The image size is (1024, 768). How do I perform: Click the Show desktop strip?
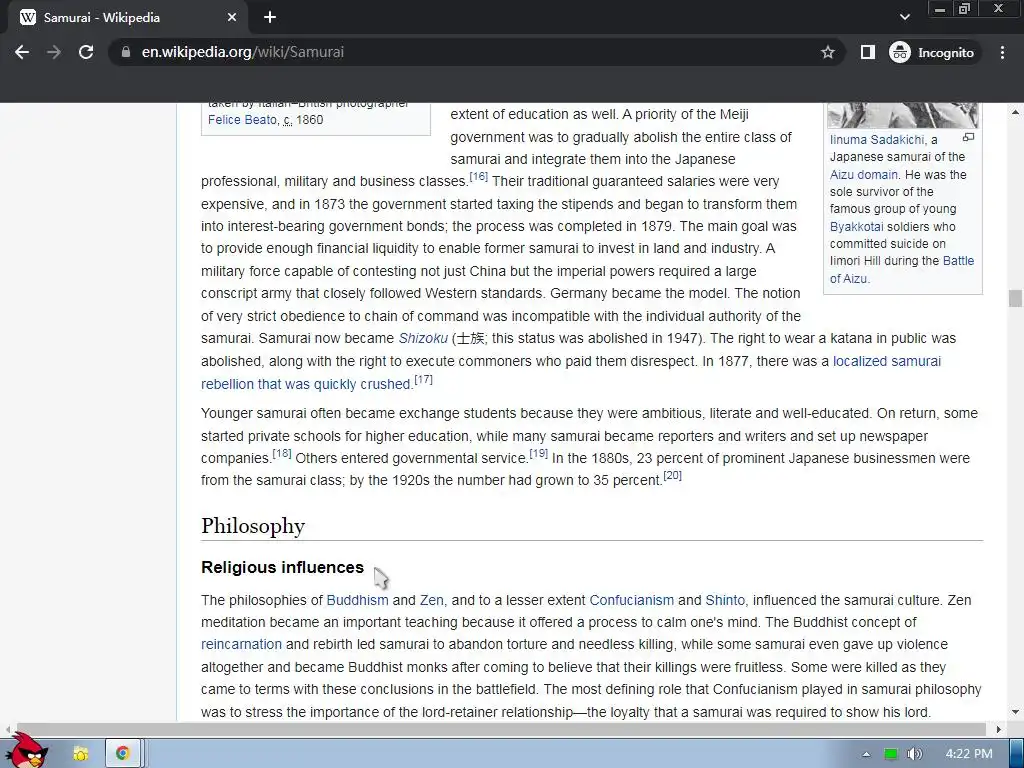click(x=1017, y=754)
